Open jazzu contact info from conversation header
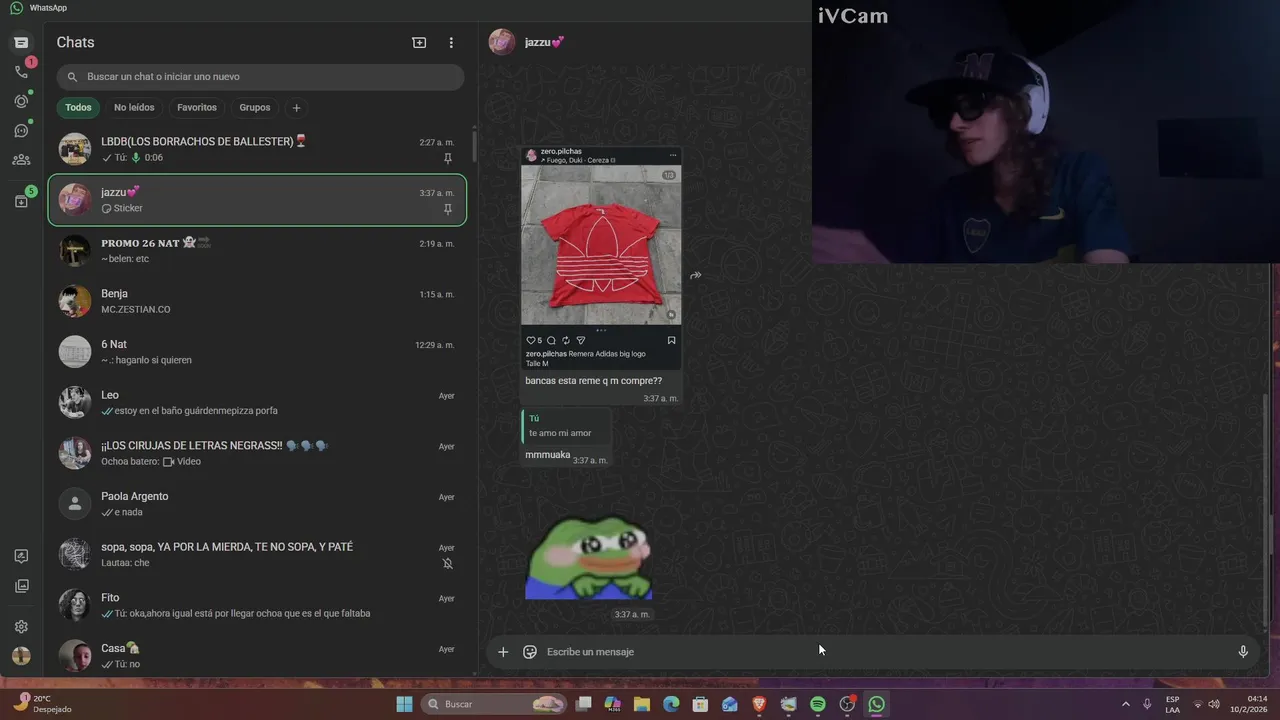 tap(545, 42)
